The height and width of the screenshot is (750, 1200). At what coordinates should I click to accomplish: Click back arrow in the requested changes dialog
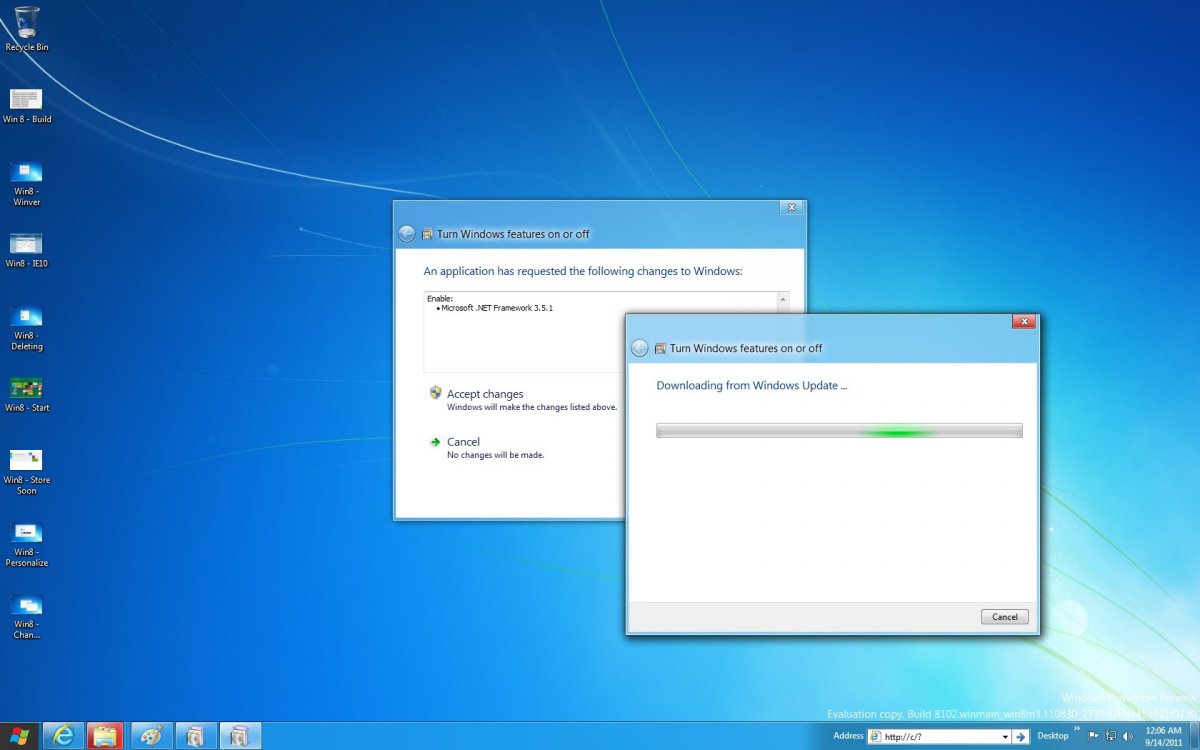tap(407, 234)
